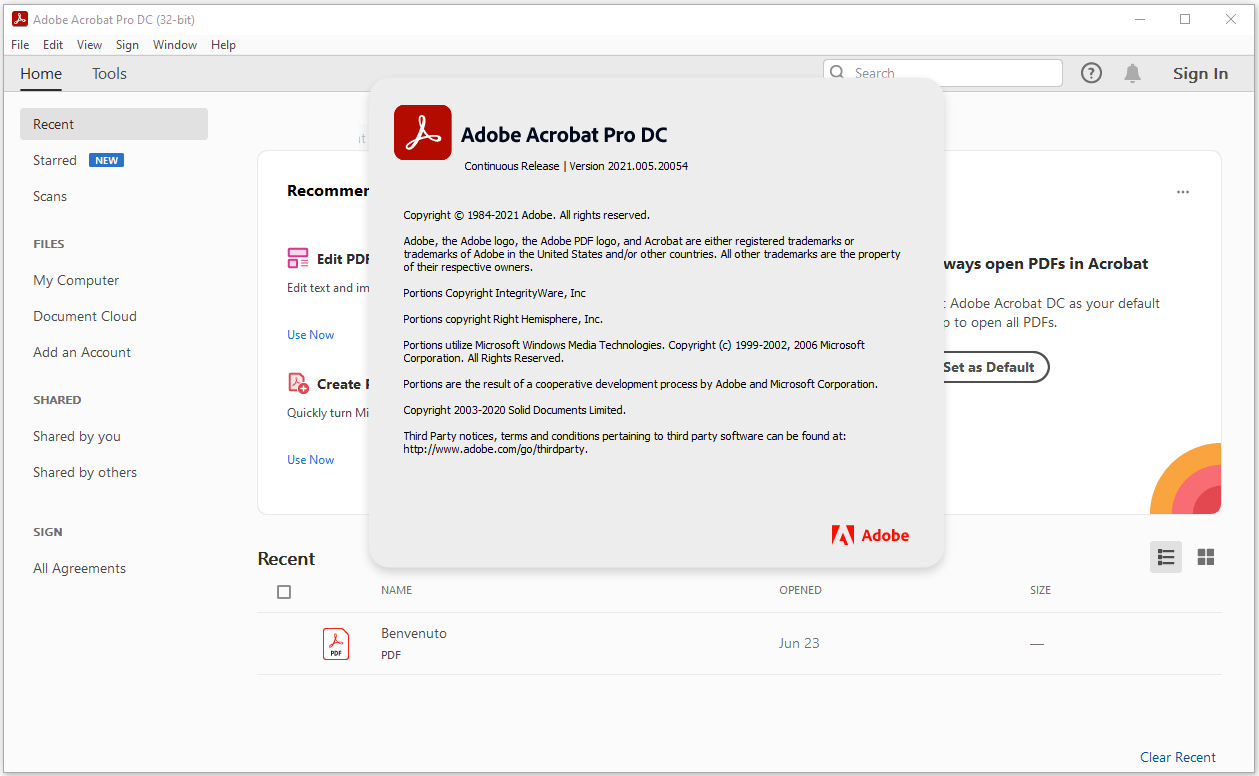Click the Benvenuto file name

tap(414, 633)
